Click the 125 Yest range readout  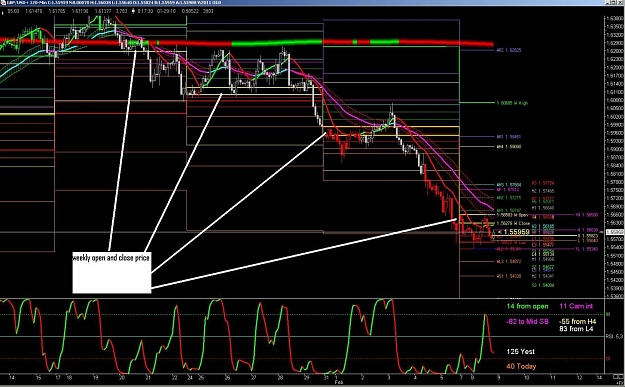point(521,352)
